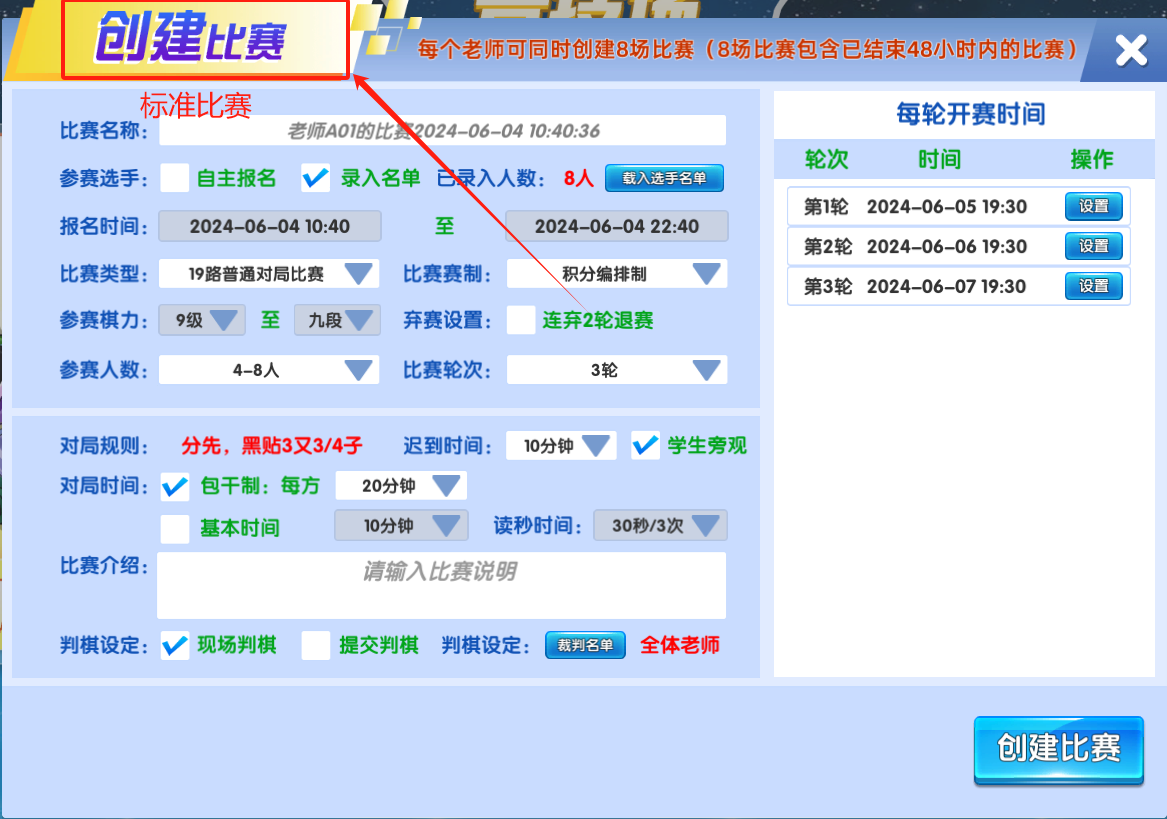1167x819 pixels.
Task: Open the 九段 maximum rank dropdown
Action: [337, 320]
